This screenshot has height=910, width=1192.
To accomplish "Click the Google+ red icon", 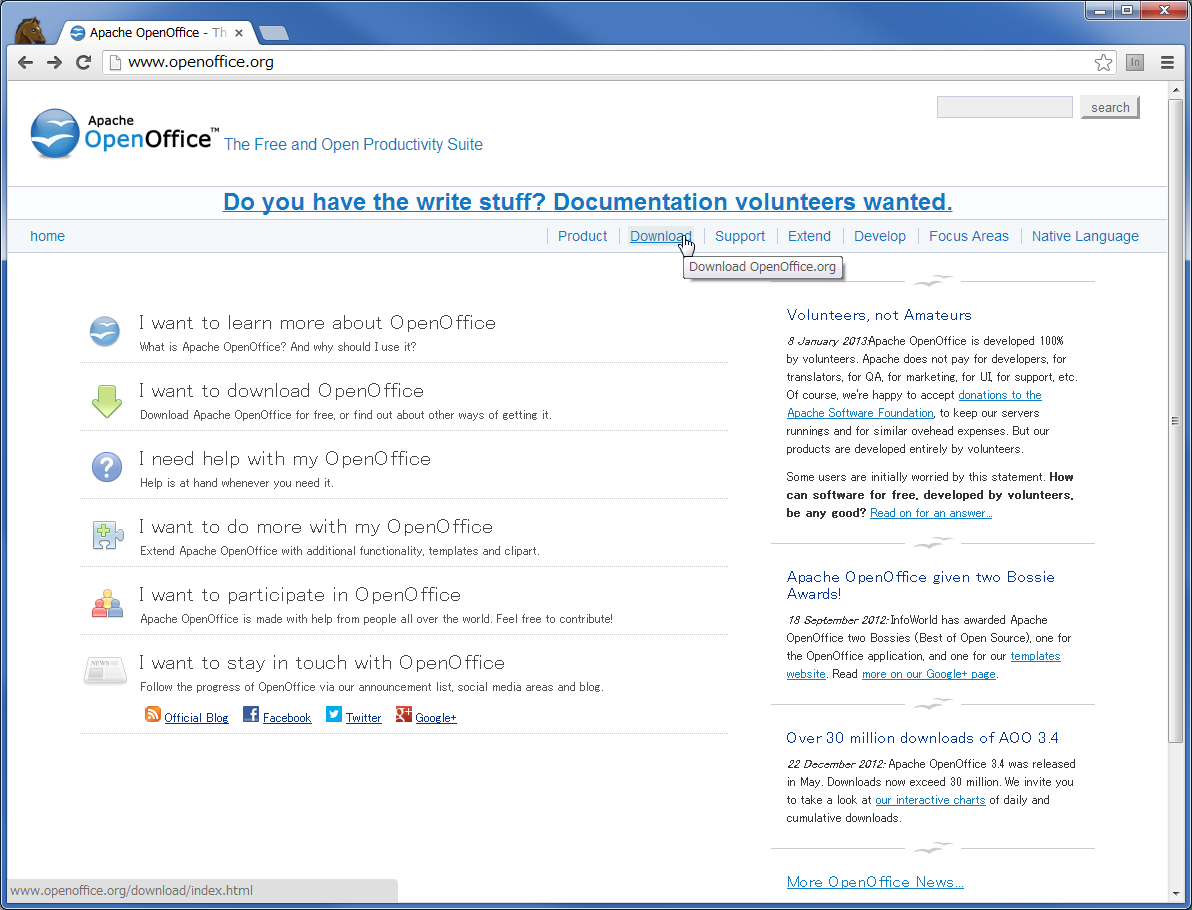I will (x=404, y=715).
